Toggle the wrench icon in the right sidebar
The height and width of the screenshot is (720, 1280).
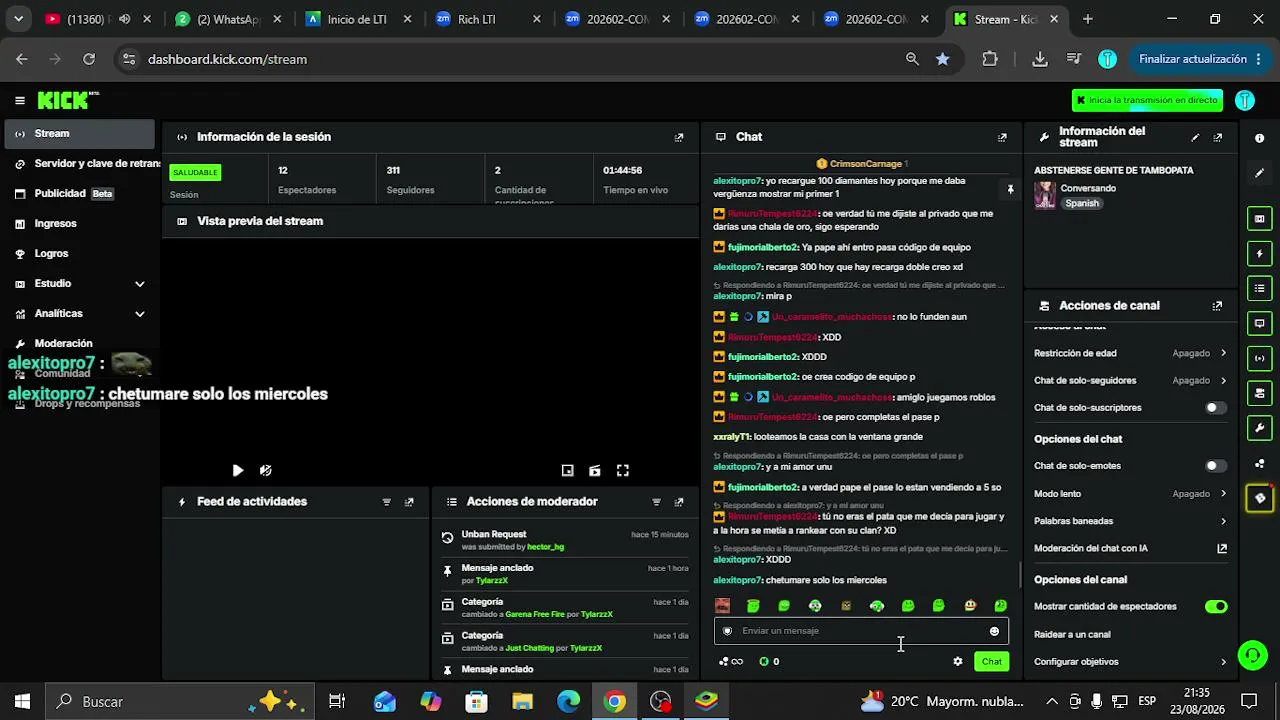1260,428
